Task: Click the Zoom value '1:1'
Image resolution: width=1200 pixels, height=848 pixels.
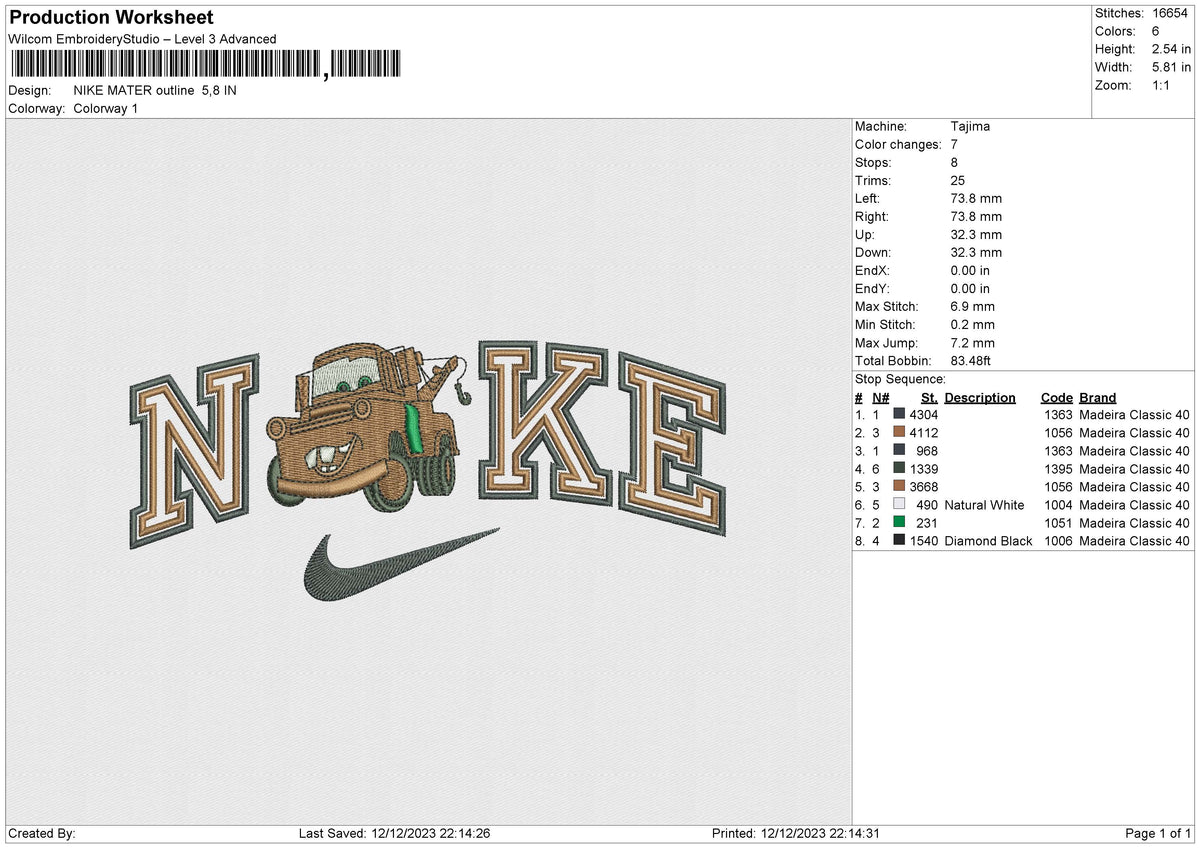Action: click(1163, 85)
